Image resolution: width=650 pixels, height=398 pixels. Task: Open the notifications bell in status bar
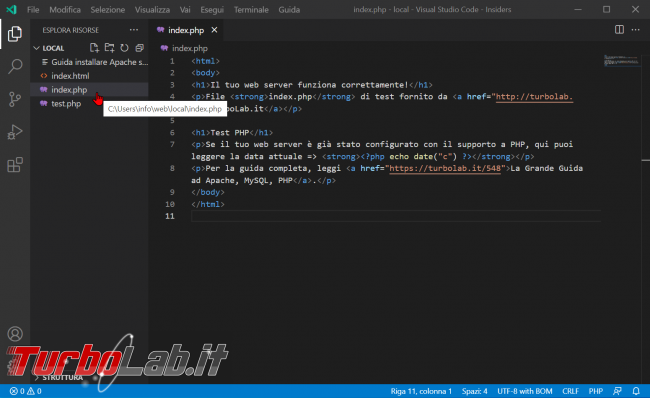coord(636,391)
